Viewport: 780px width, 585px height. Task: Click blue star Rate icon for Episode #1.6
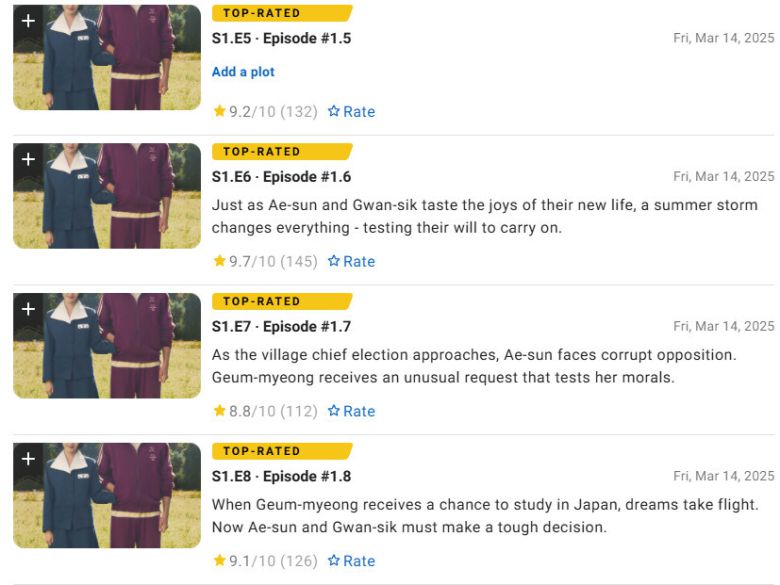tap(334, 262)
